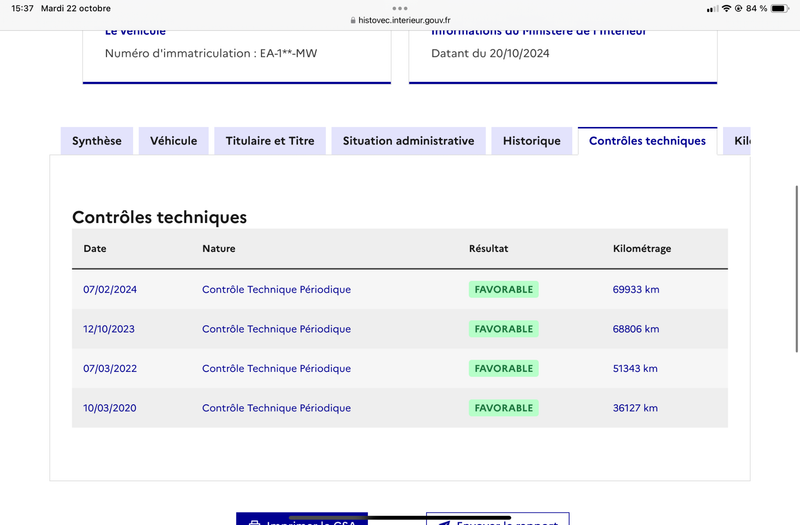The height and width of the screenshot is (525, 800).
Task: Click the 36127 km mileage value
Action: click(635, 408)
